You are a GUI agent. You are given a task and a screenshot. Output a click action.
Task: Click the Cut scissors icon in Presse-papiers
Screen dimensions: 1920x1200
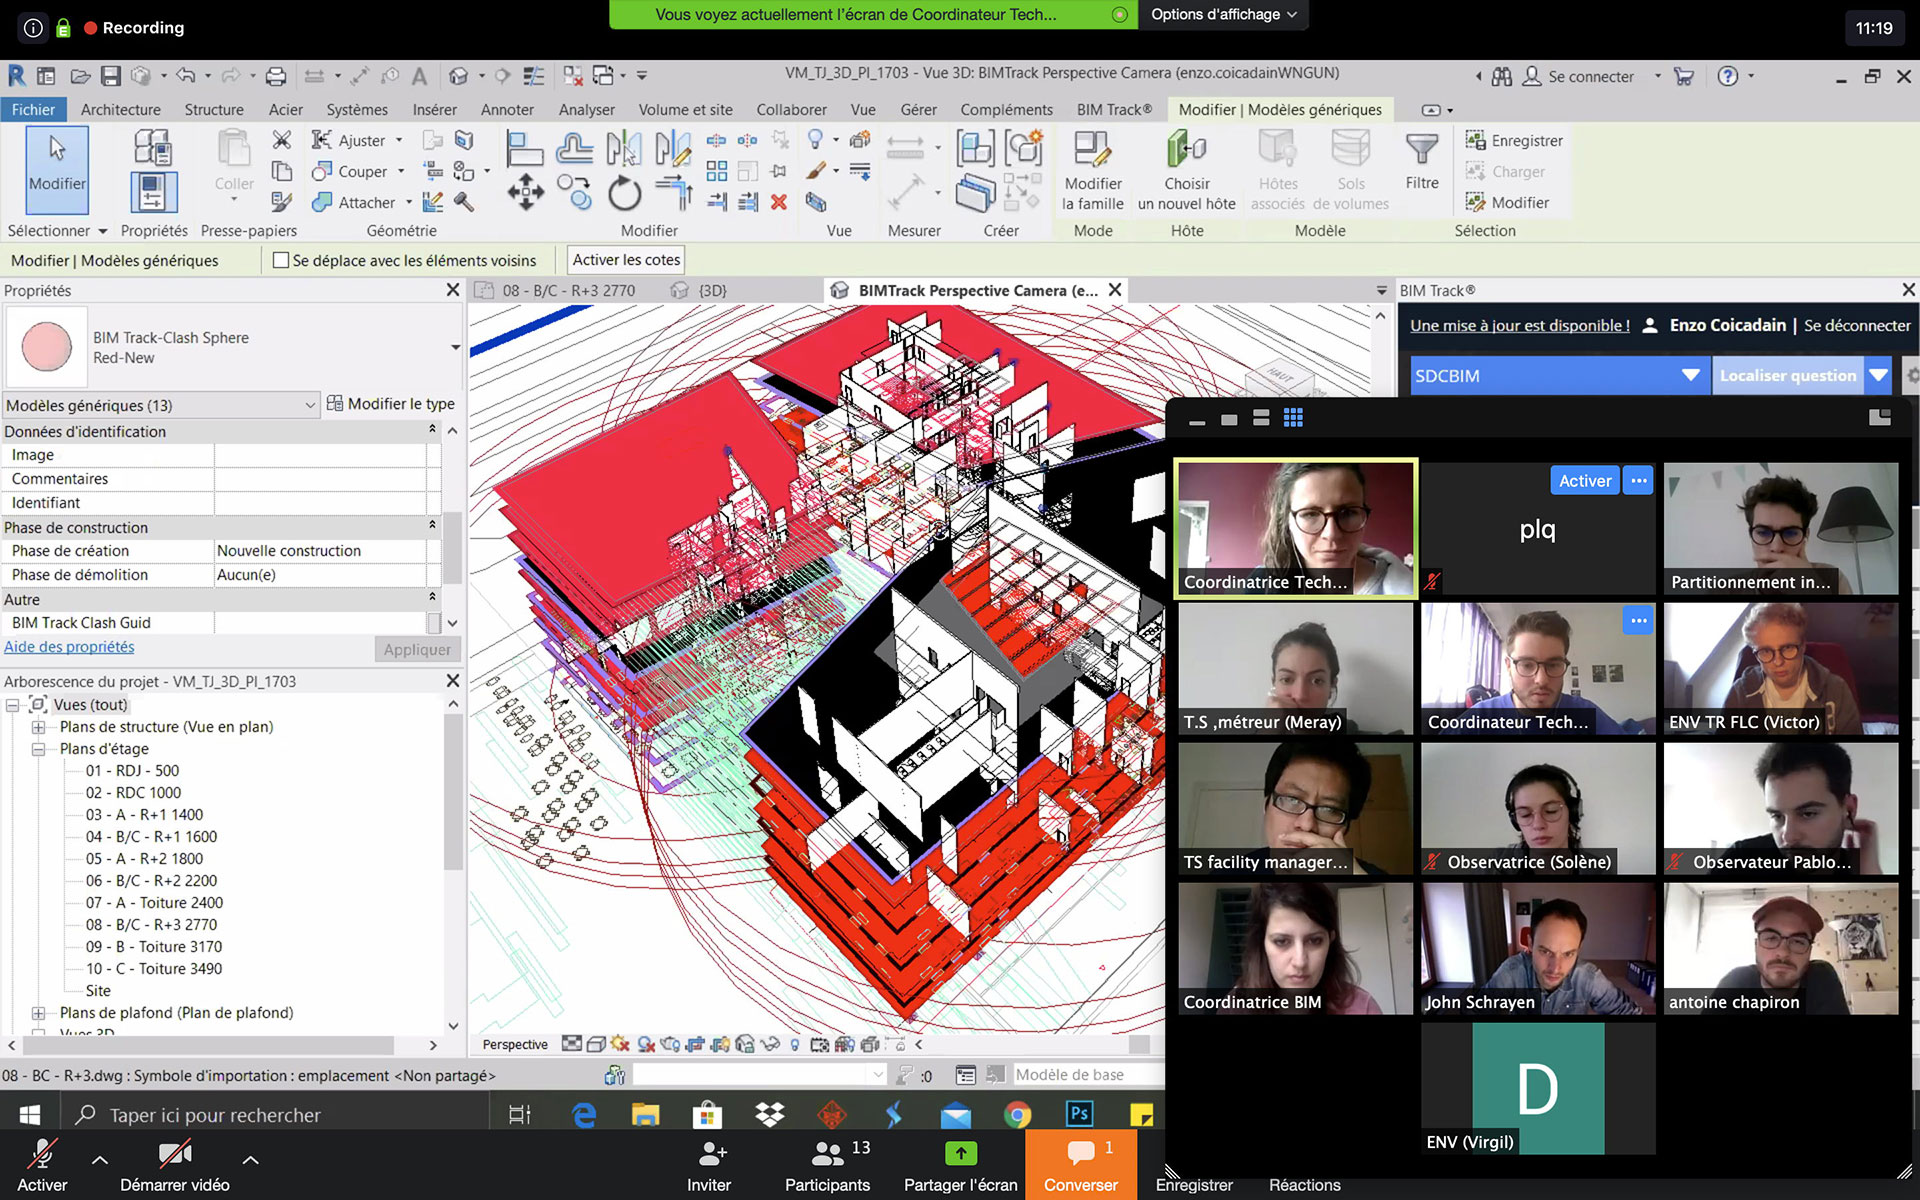pyautogui.click(x=282, y=140)
